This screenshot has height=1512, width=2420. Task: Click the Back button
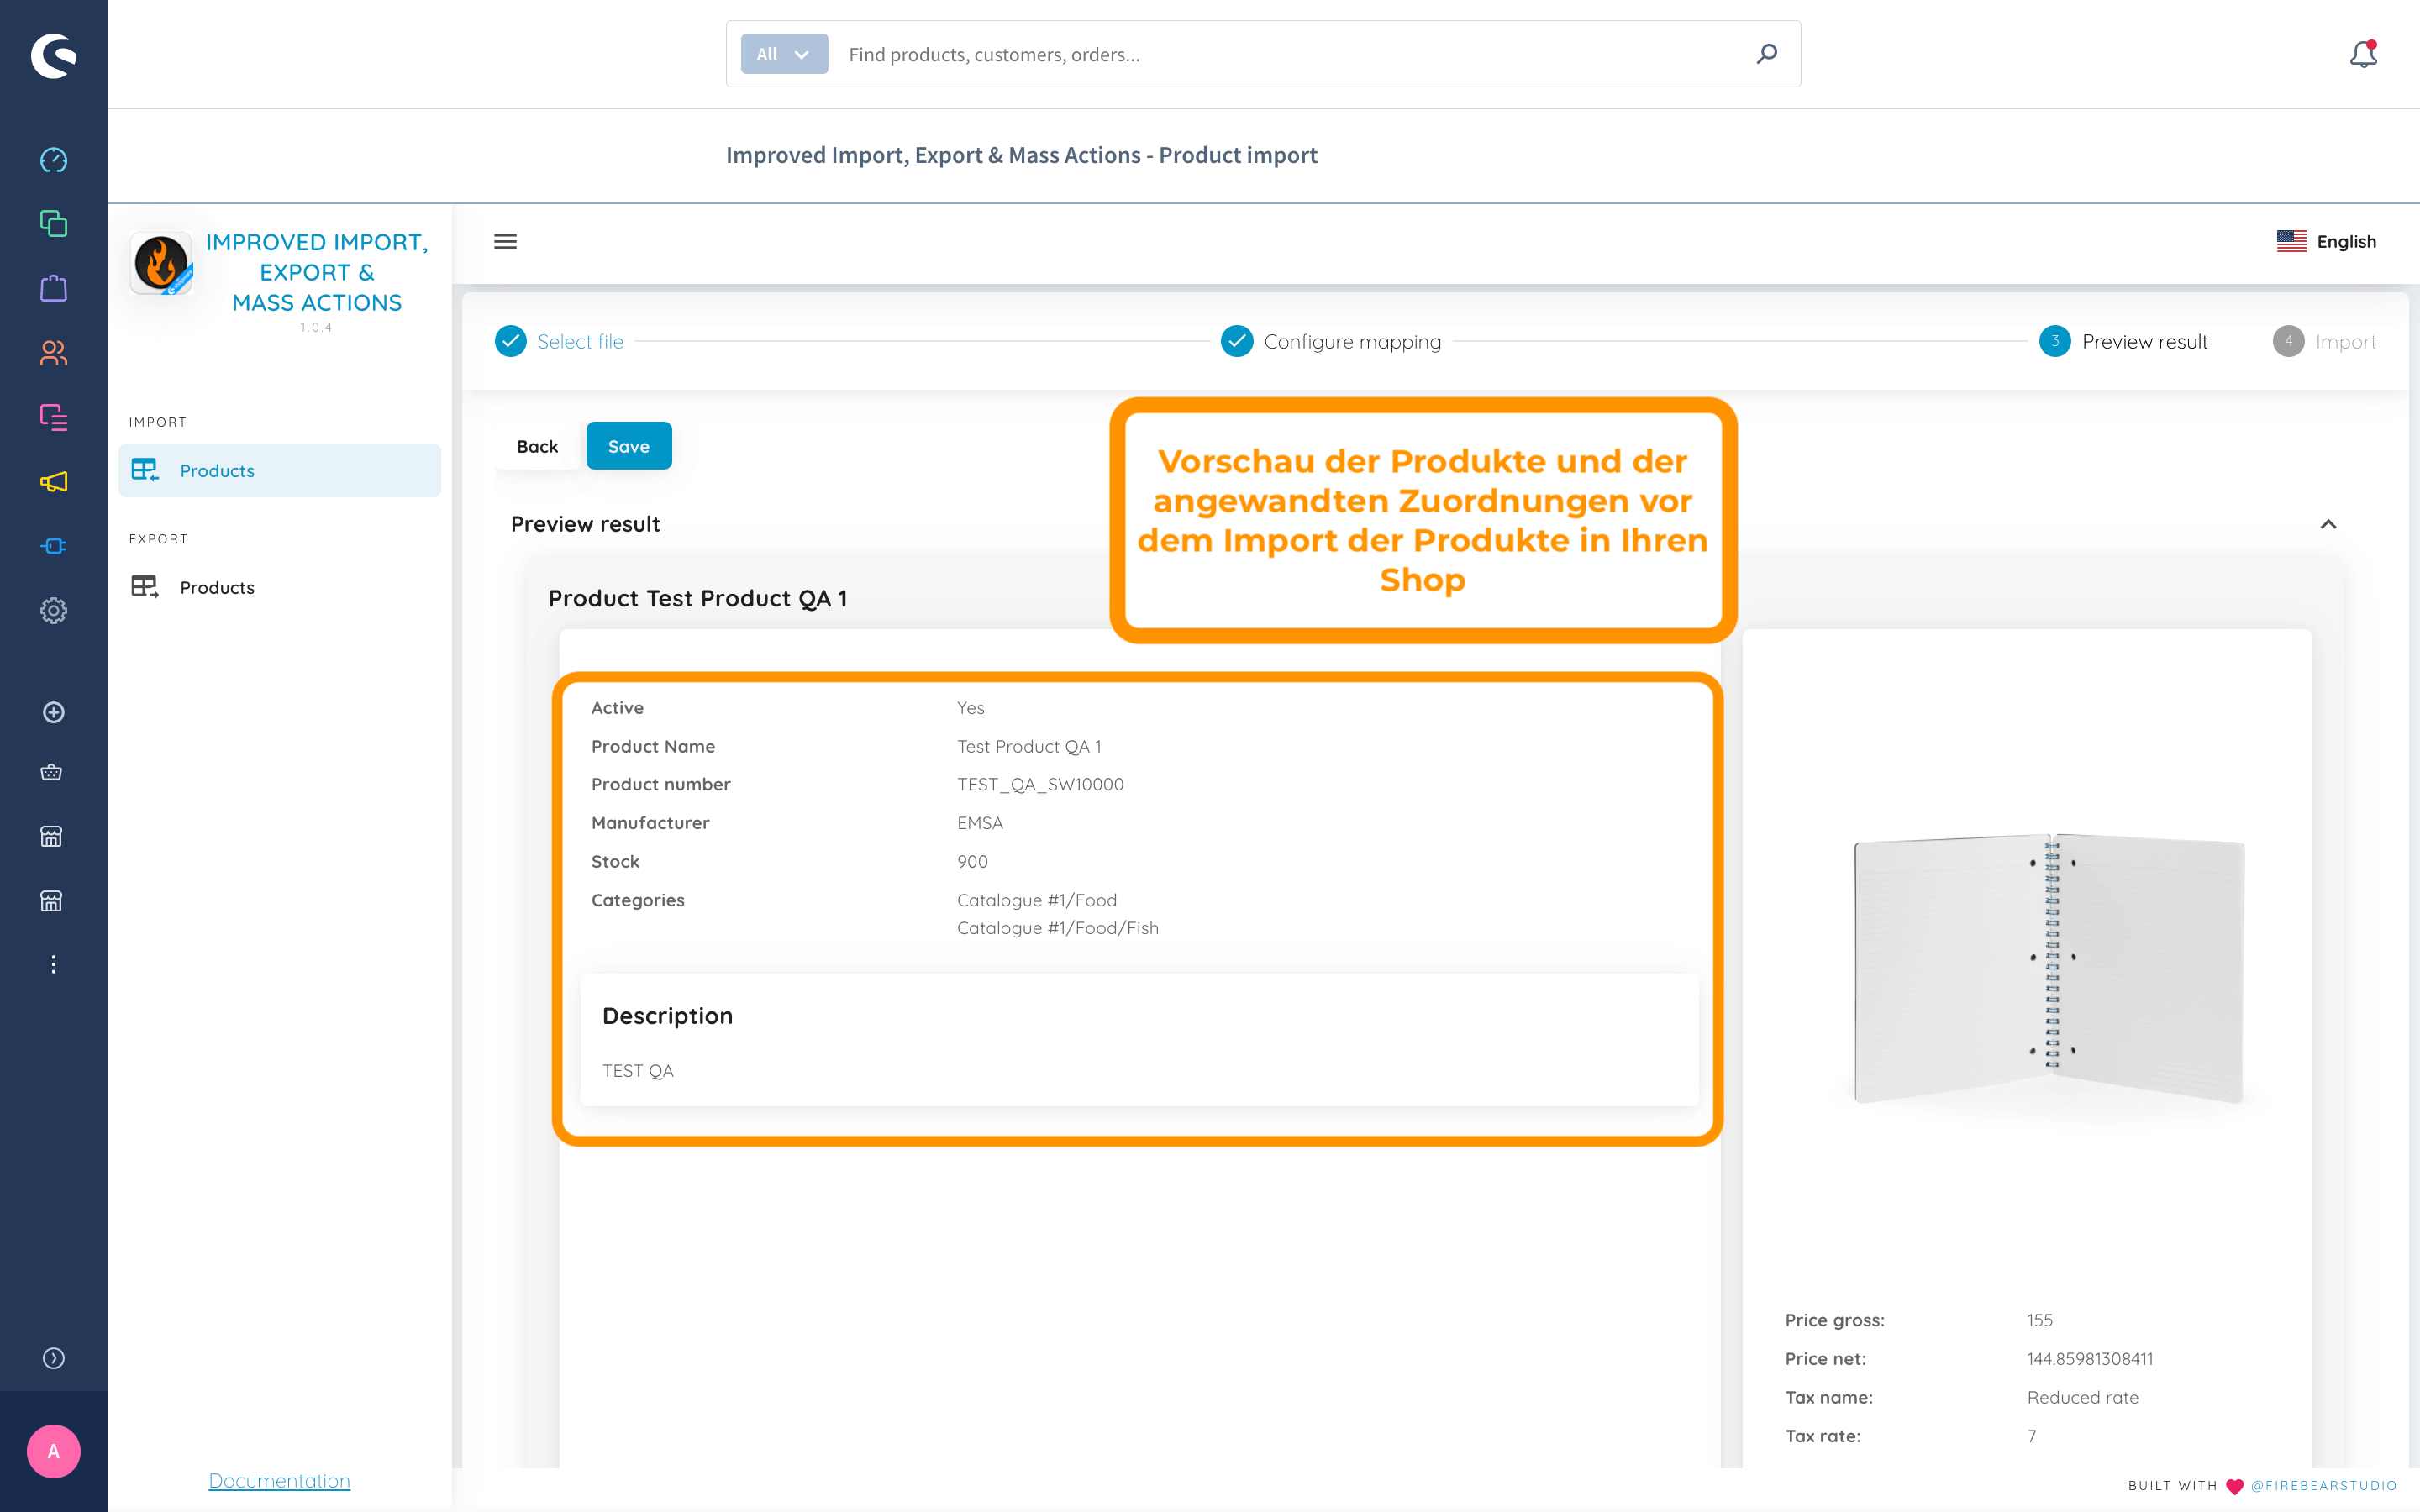[537, 444]
